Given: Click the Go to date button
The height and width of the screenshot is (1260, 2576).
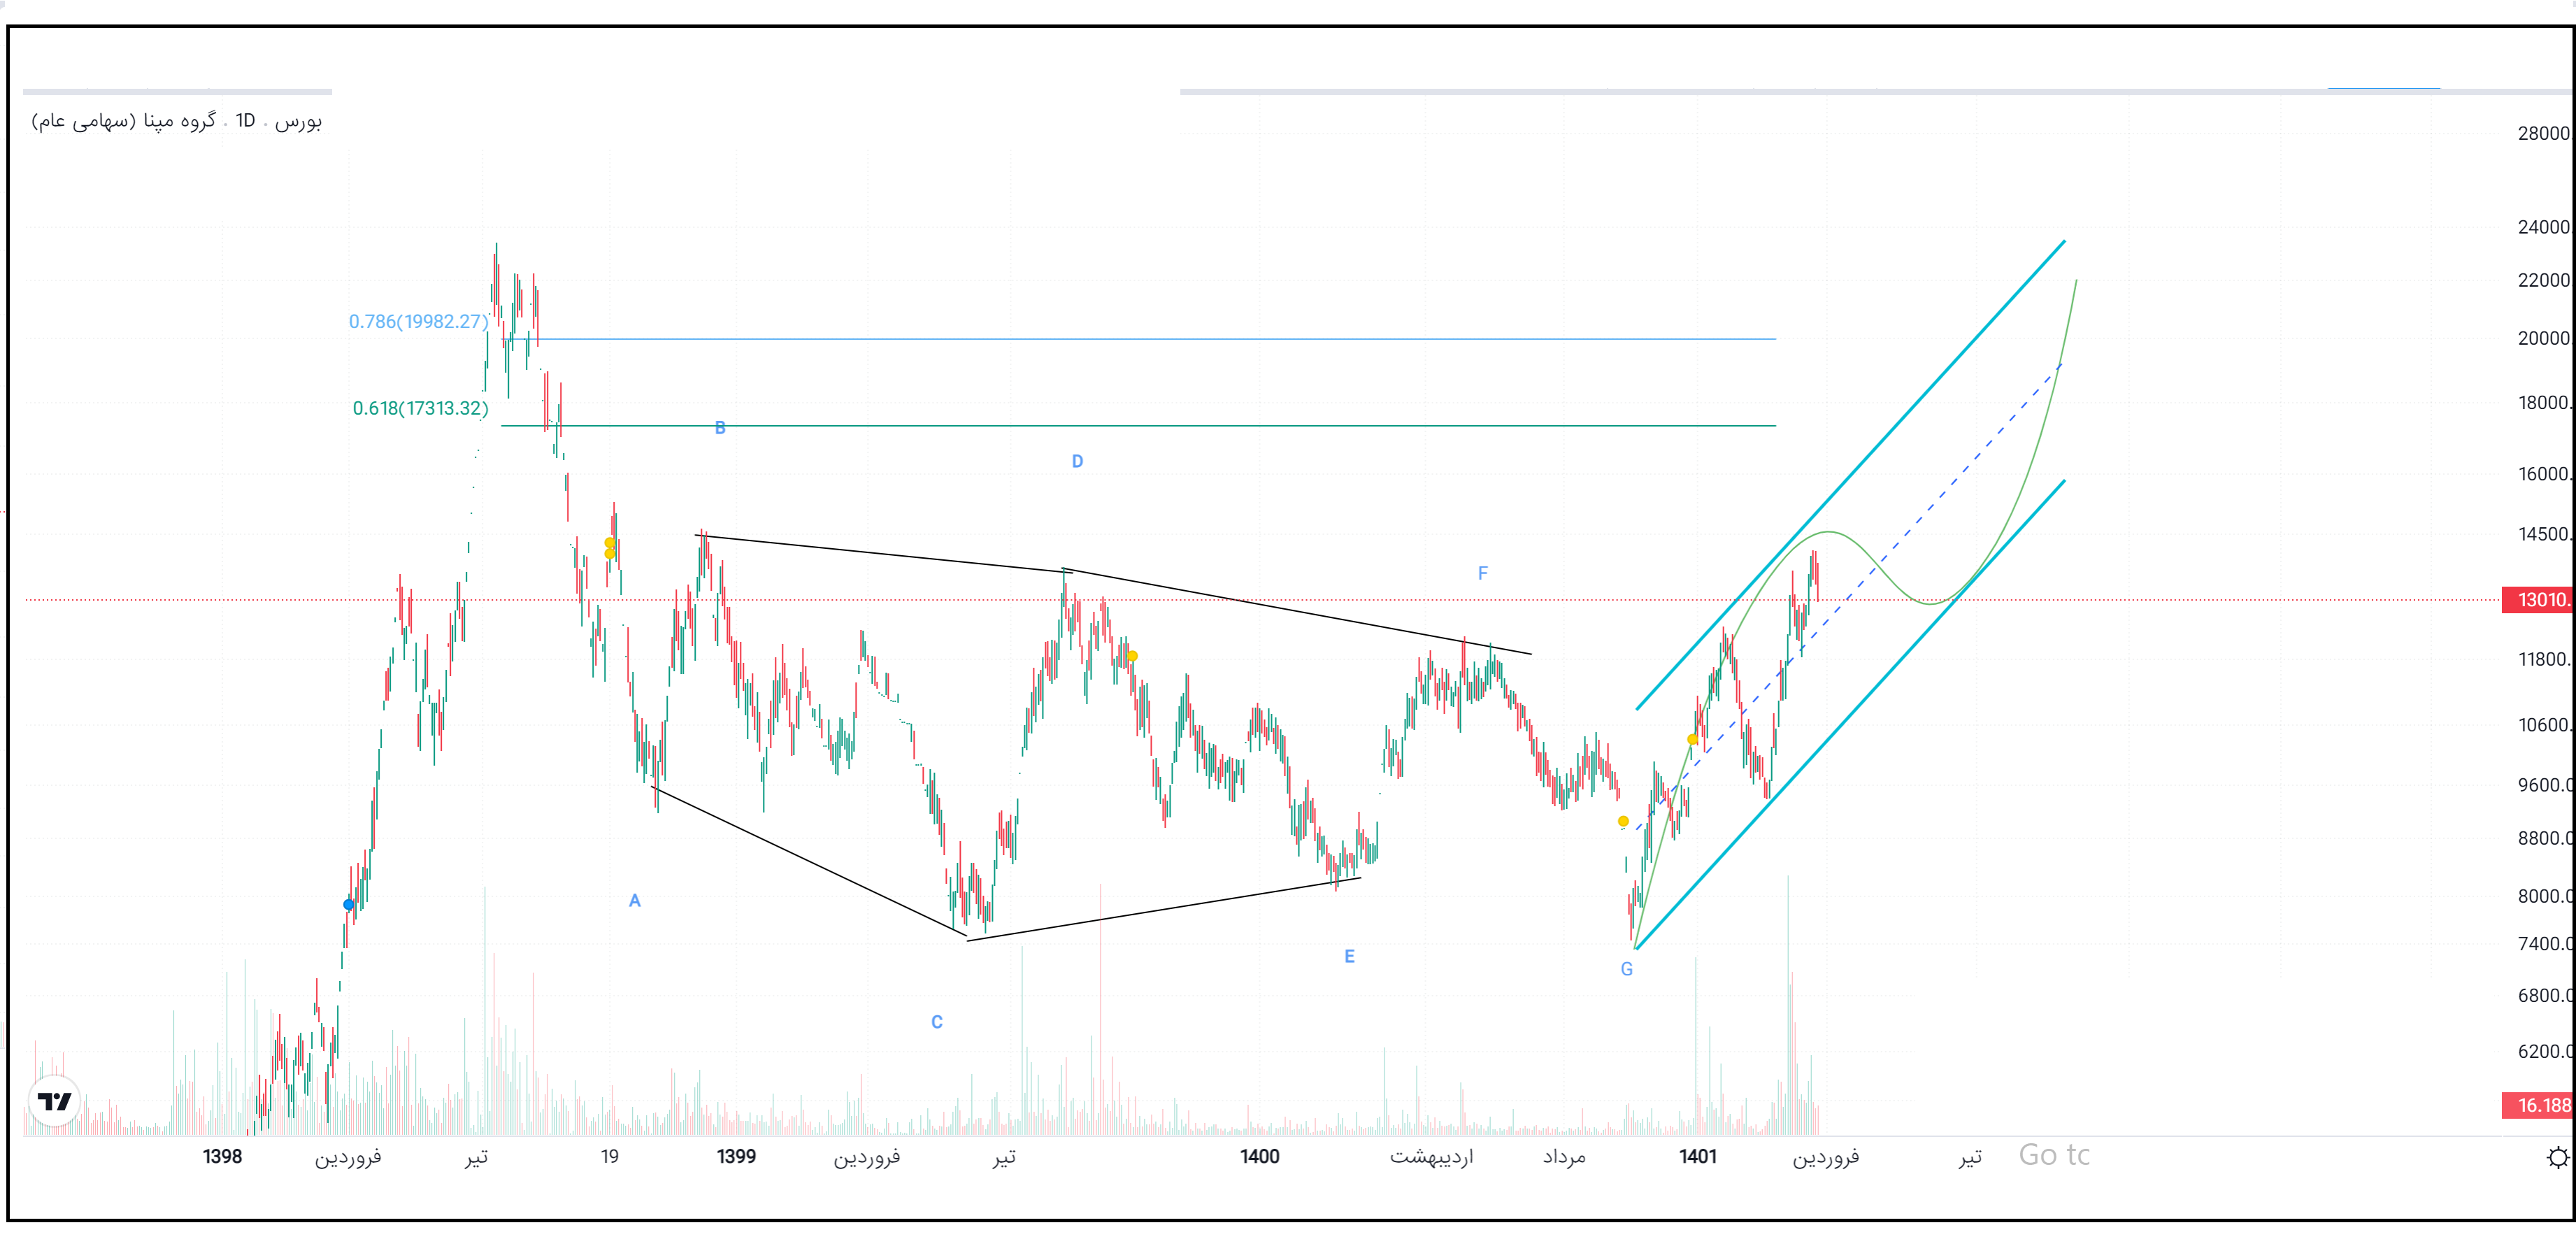Looking at the screenshot, I should pos(2054,1155).
